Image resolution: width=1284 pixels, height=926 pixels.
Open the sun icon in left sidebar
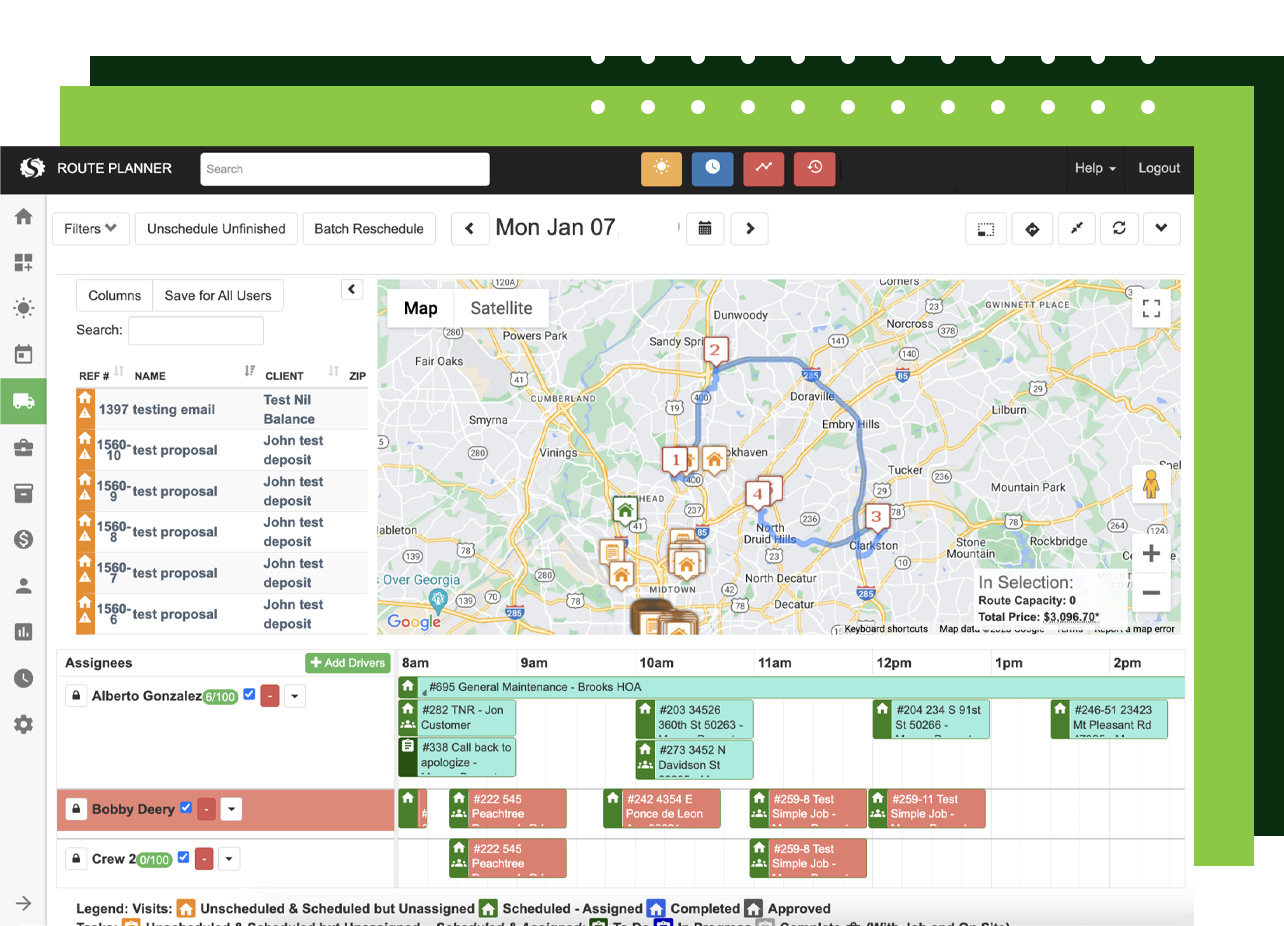tap(23, 308)
